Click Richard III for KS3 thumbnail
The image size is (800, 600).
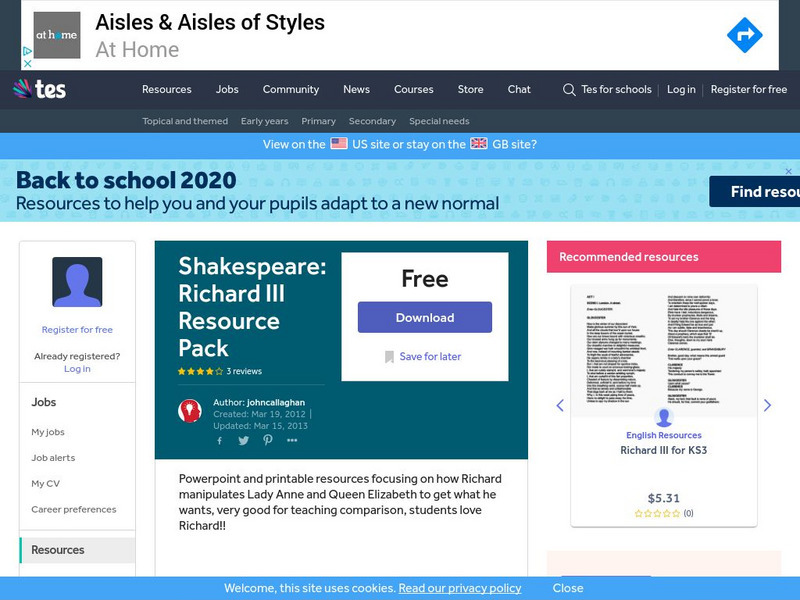point(663,349)
